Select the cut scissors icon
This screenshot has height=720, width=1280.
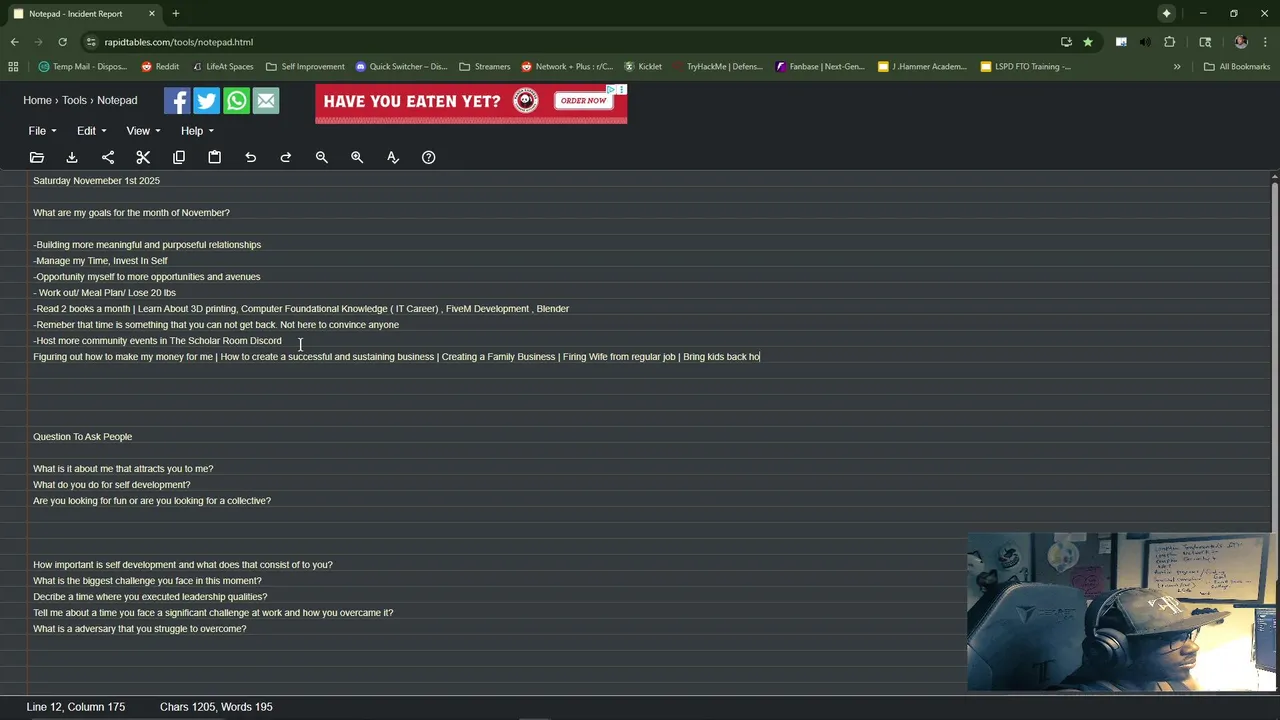[143, 157]
